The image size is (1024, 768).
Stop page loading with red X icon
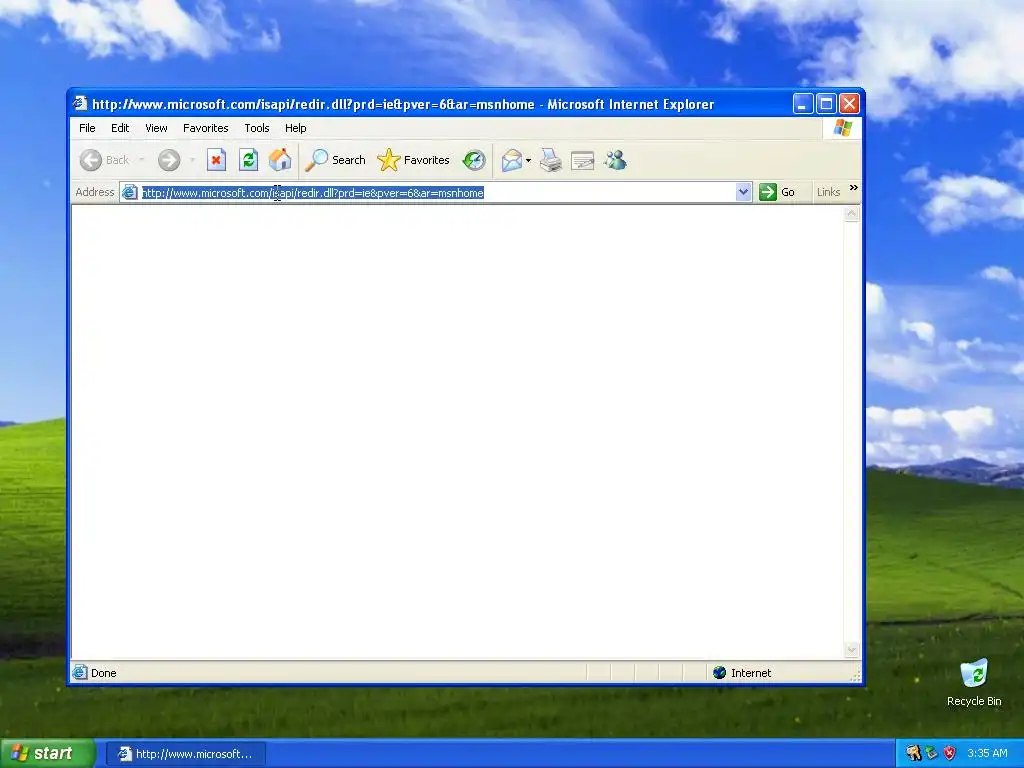216,159
